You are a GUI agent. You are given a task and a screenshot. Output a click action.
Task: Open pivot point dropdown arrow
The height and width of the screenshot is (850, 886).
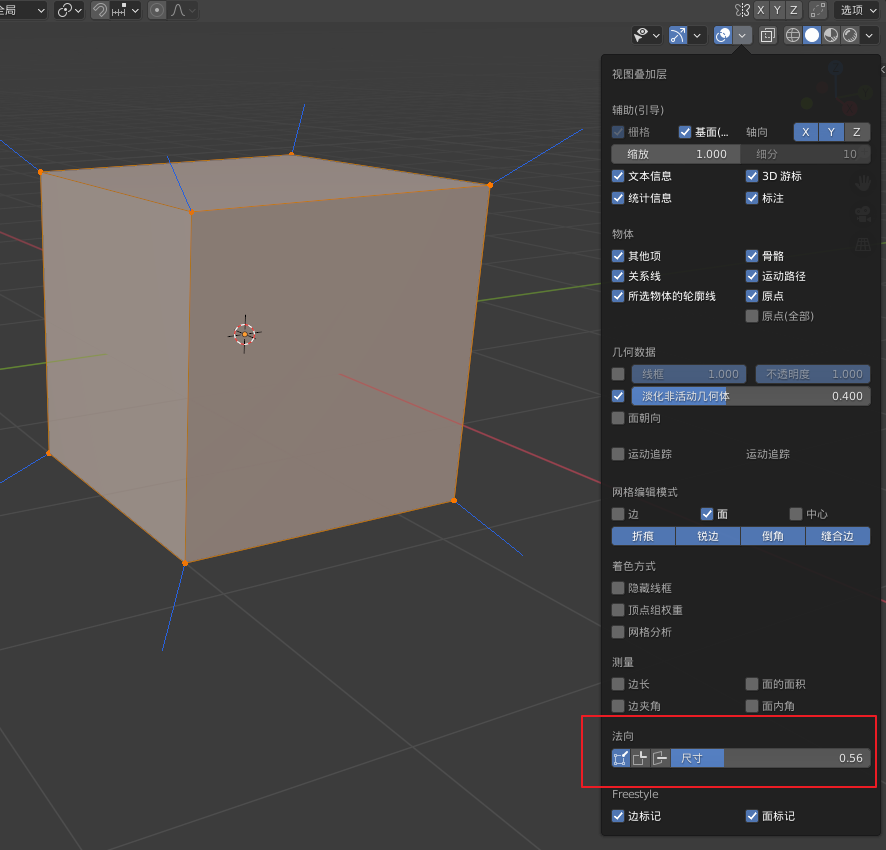coord(79,11)
